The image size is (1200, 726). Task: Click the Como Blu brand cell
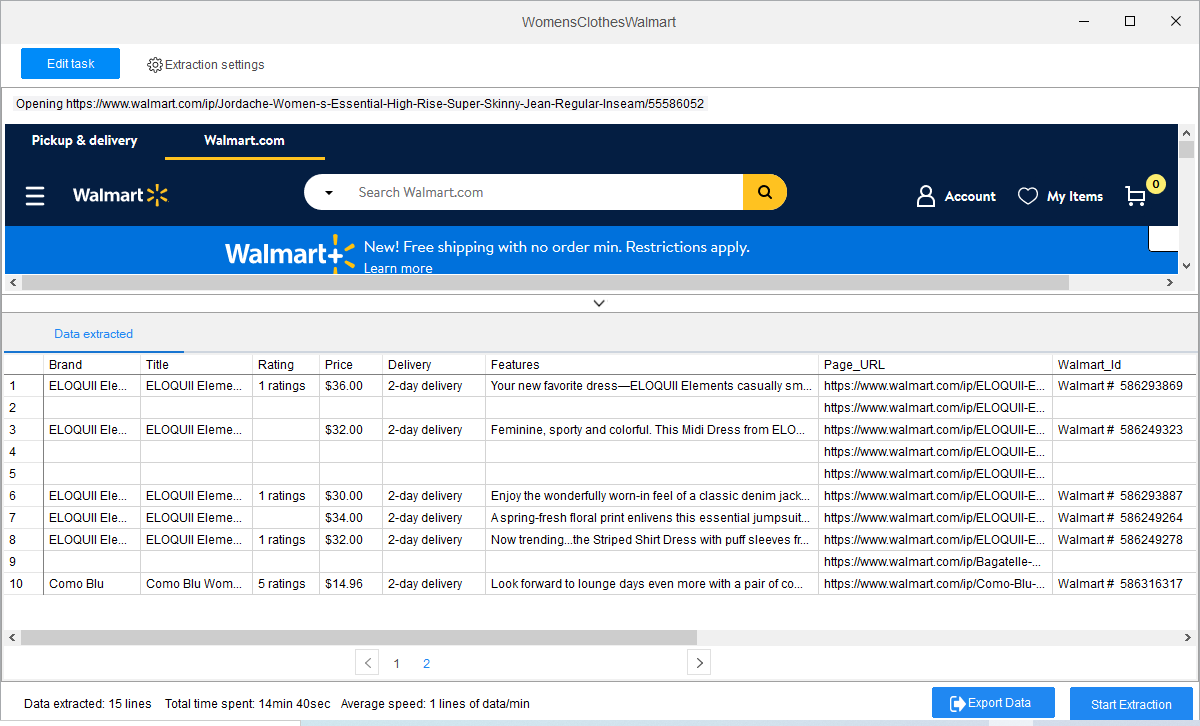click(x=92, y=584)
